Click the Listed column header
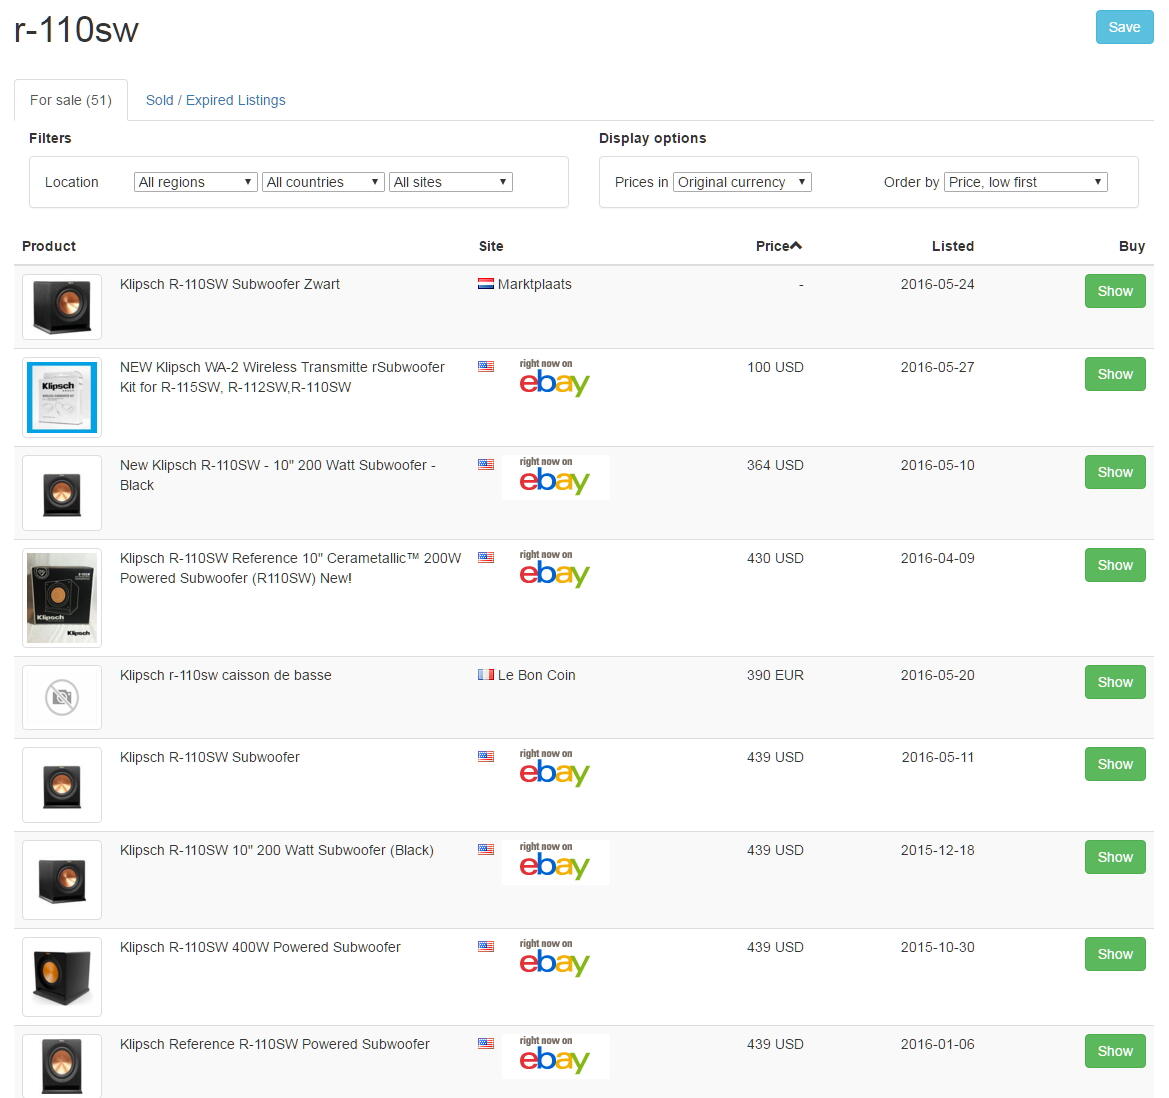 point(953,246)
